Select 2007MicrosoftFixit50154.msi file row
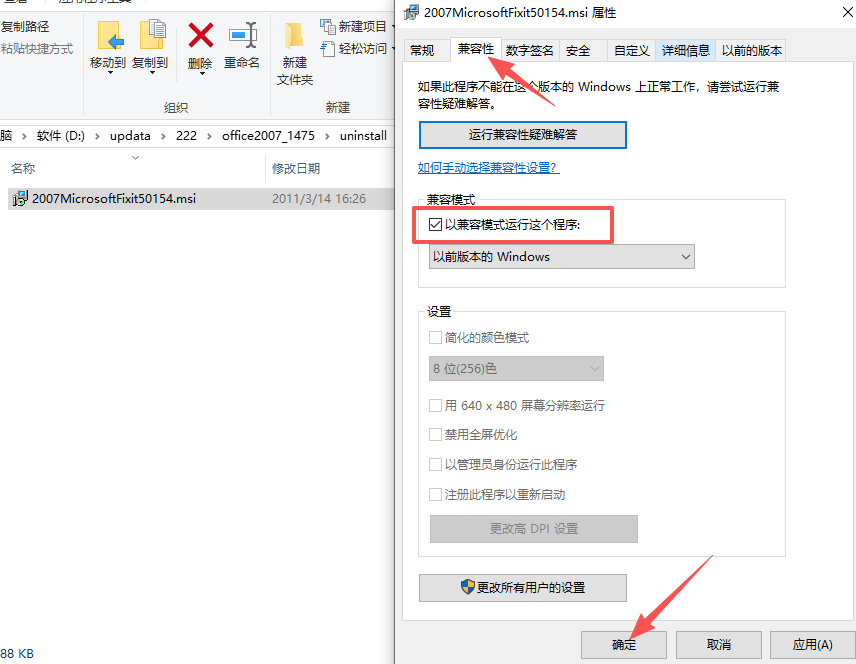 201,199
